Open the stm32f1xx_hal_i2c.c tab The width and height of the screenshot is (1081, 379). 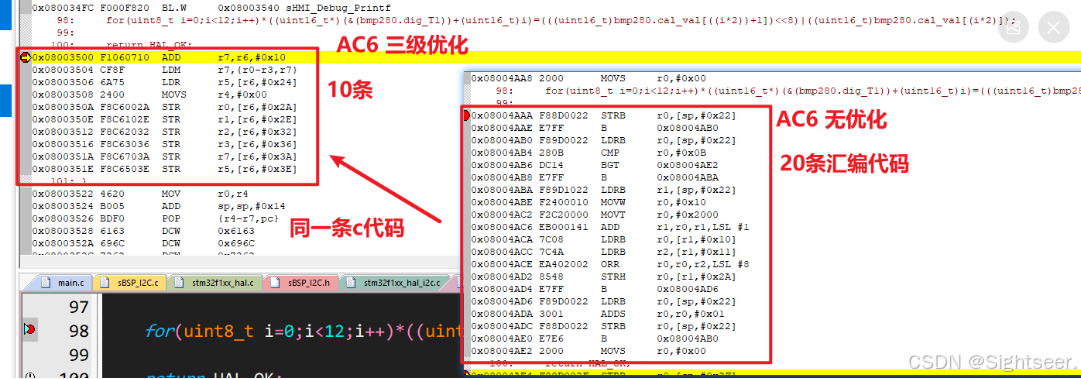pos(395,283)
